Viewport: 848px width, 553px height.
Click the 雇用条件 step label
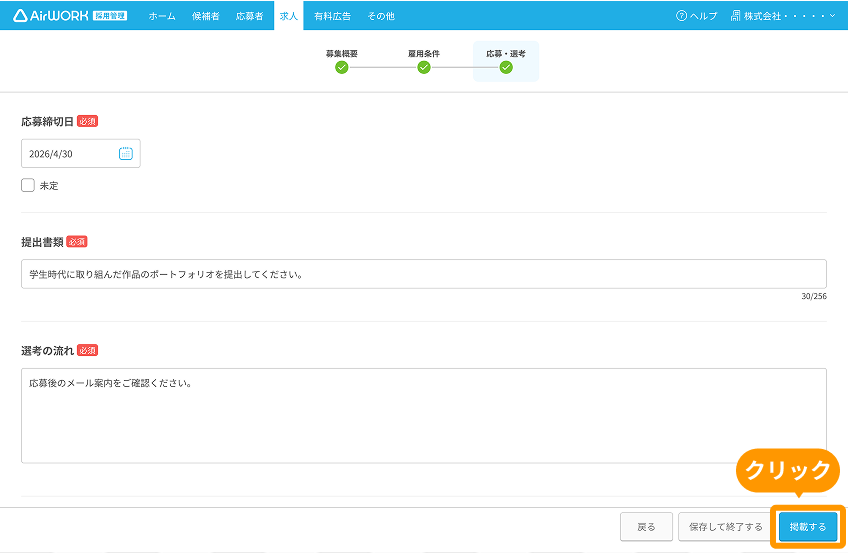[424, 54]
